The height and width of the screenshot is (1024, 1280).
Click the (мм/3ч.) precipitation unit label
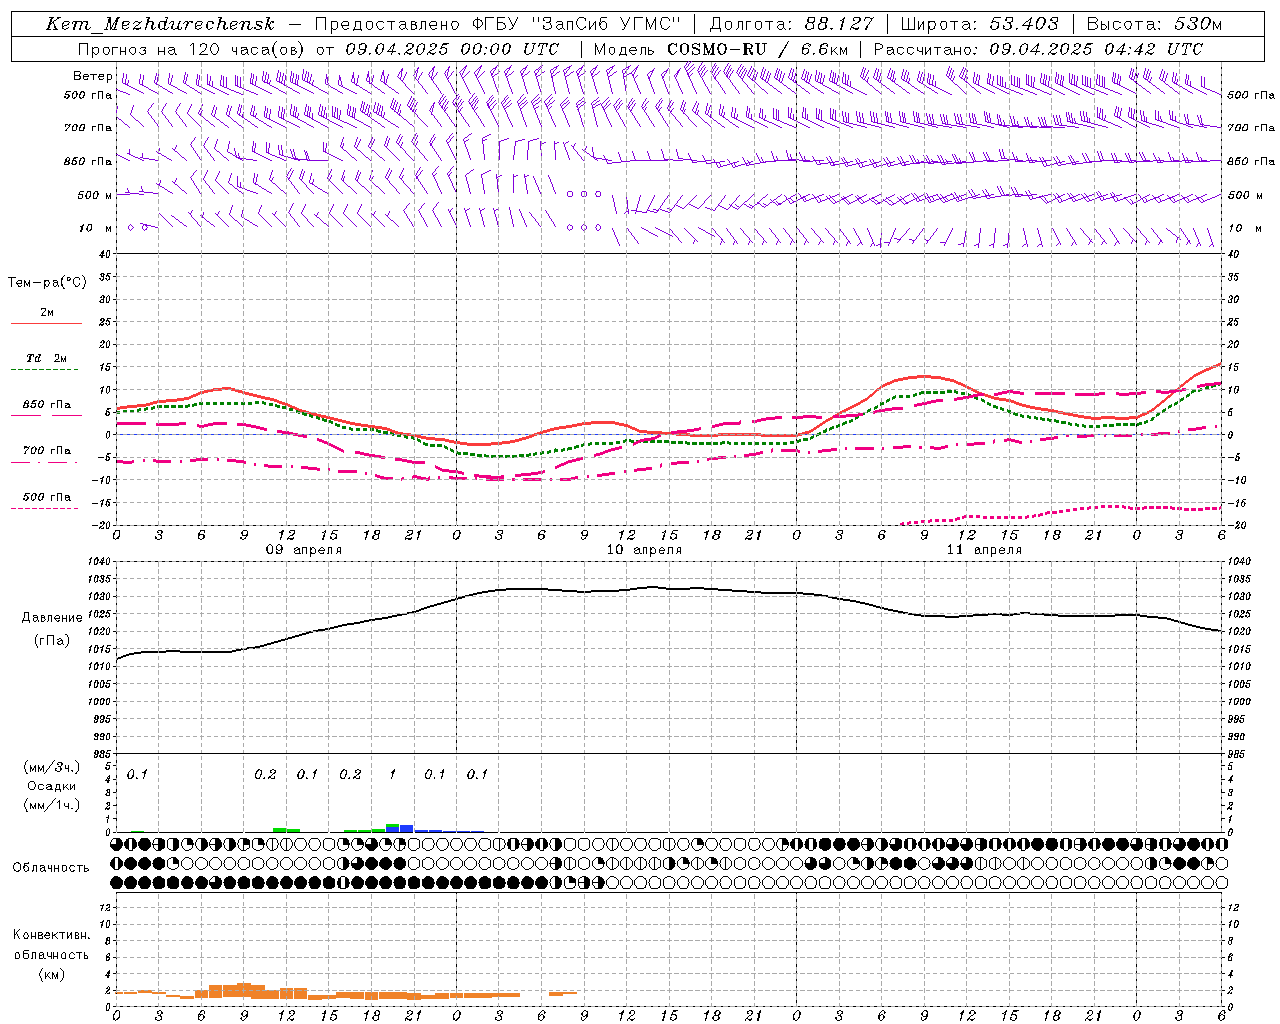point(51,767)
